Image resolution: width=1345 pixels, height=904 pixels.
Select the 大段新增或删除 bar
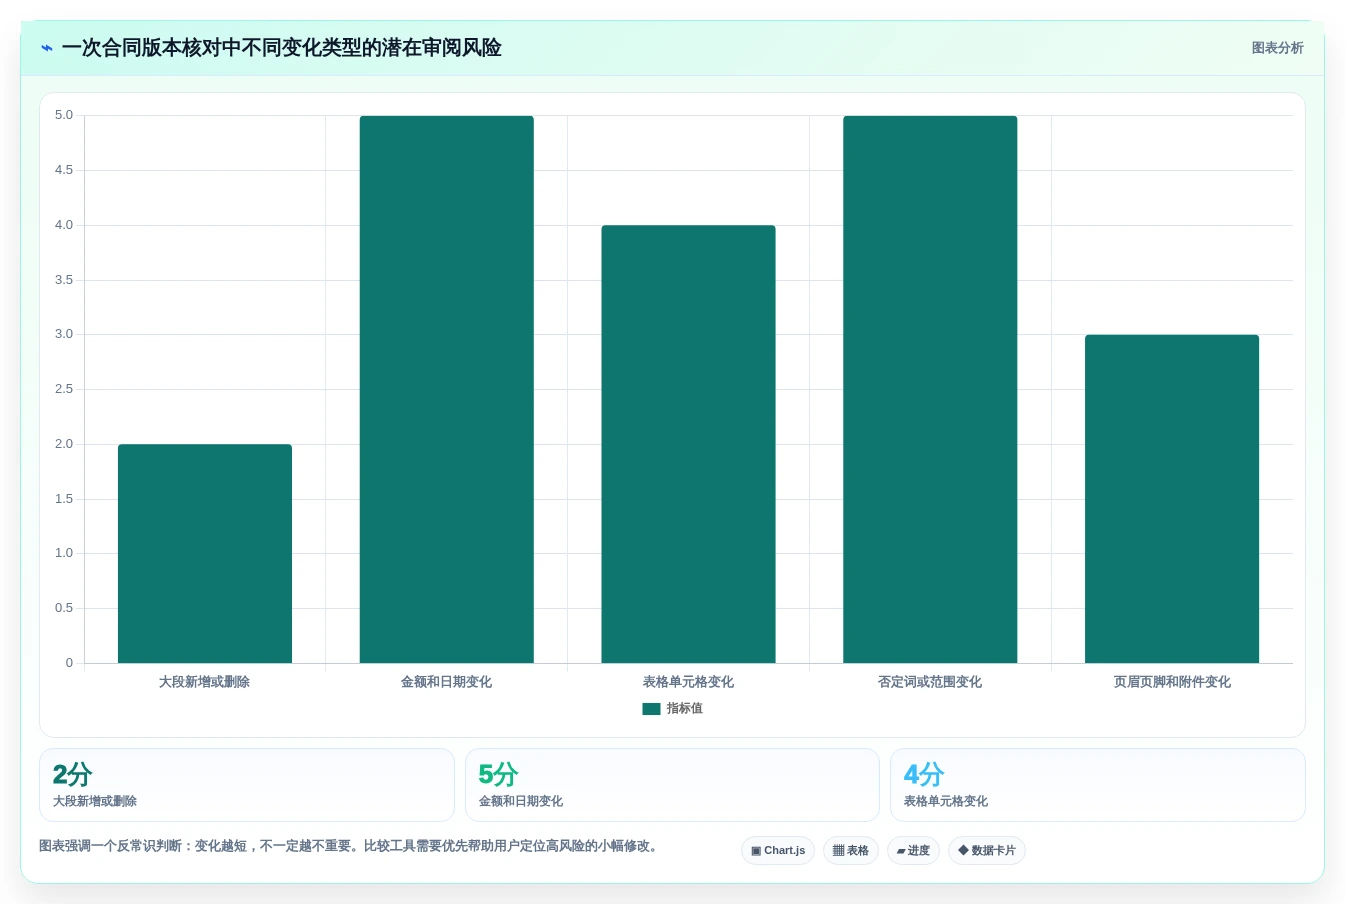[205, 553]
